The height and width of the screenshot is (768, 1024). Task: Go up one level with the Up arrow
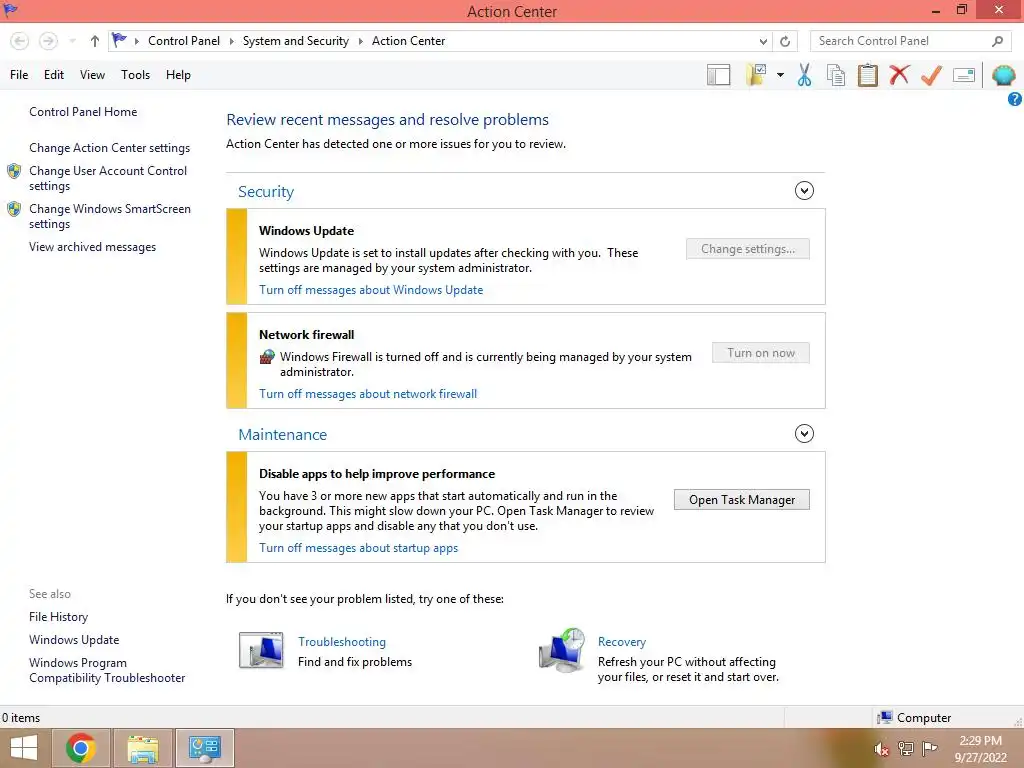tap(95, 41)
